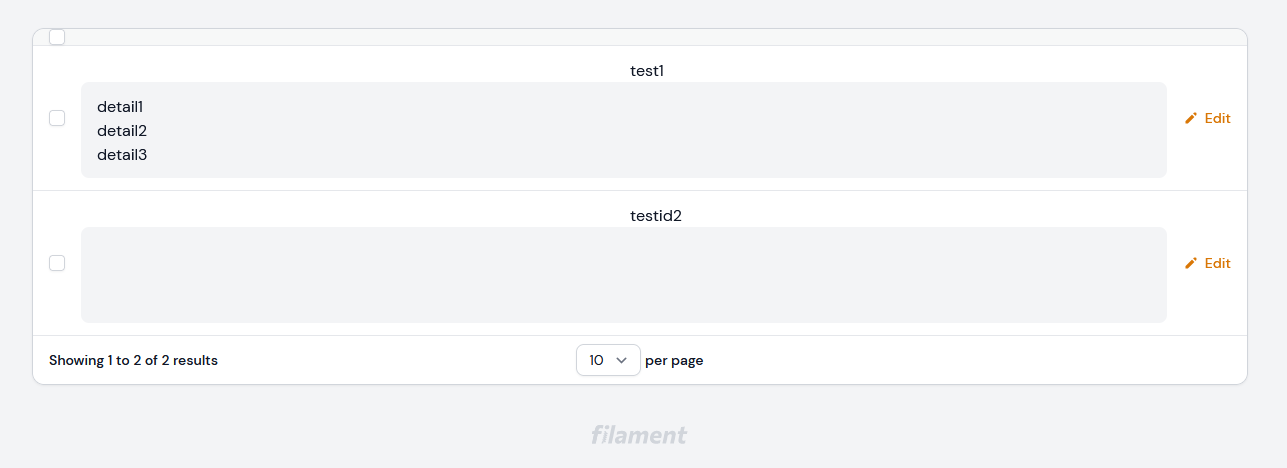The height and width of the screenshot is (468, 1287).
Task: Click the detail3 line in the test1 record
Action: point(122,155)
